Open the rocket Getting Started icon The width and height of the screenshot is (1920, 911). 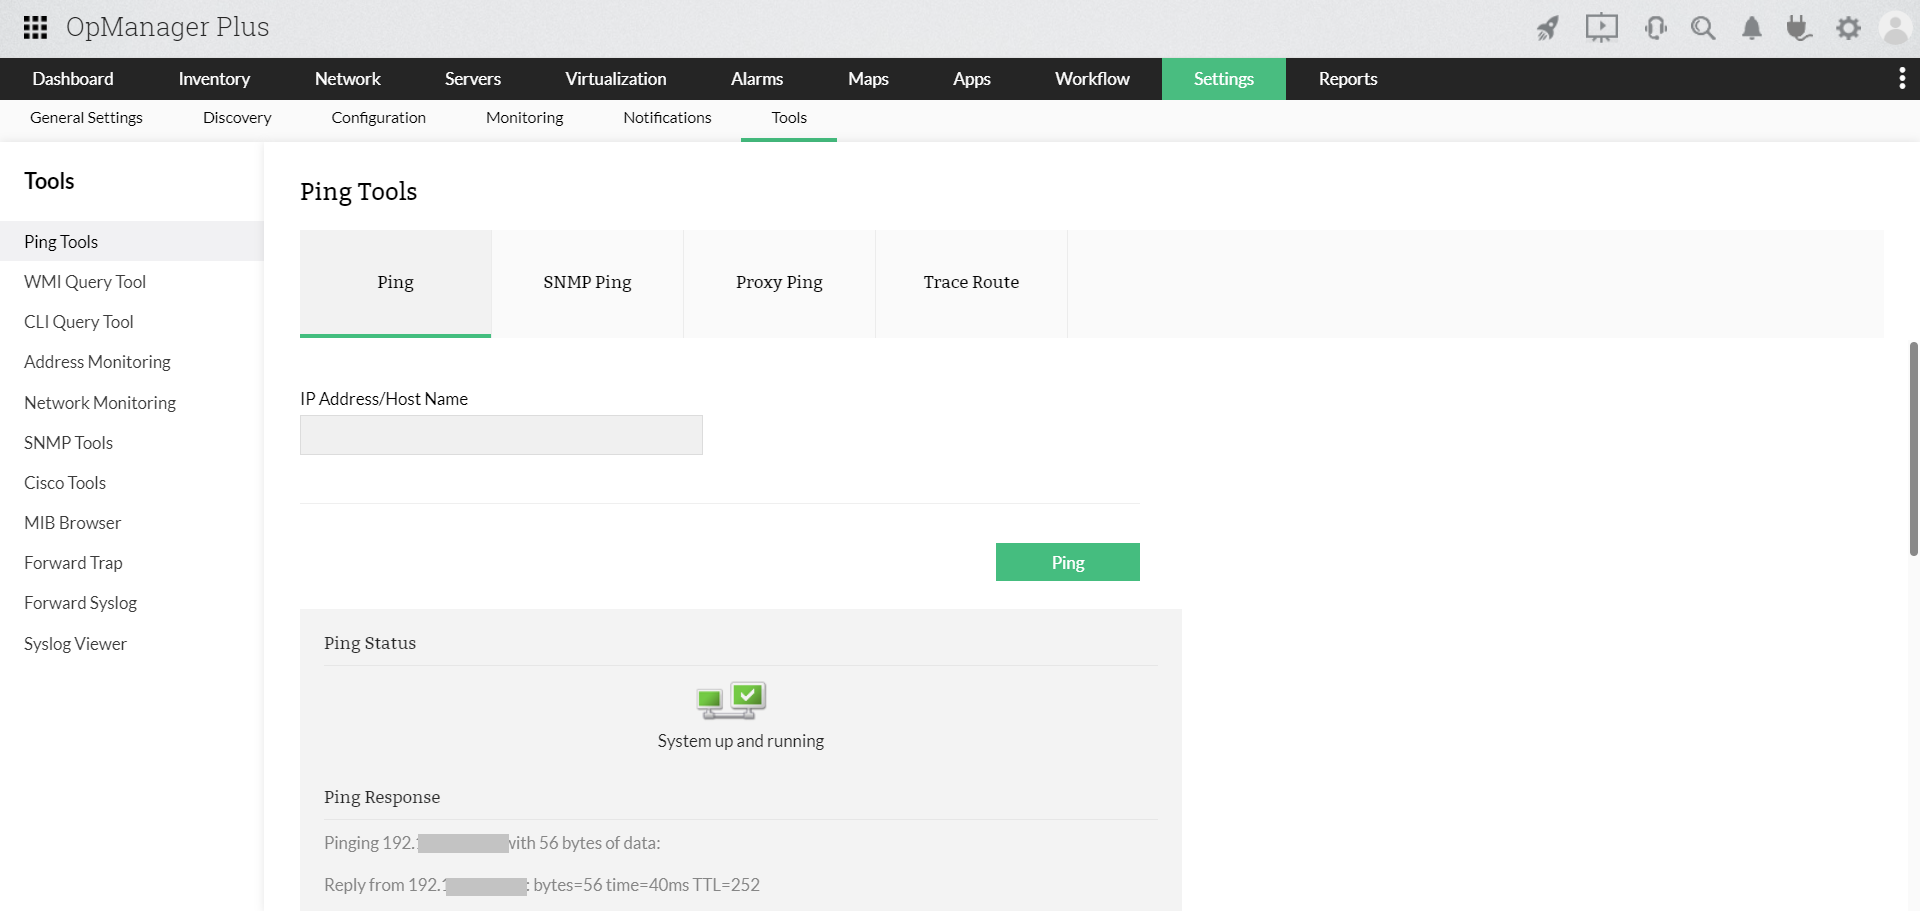coord(1547,28)
